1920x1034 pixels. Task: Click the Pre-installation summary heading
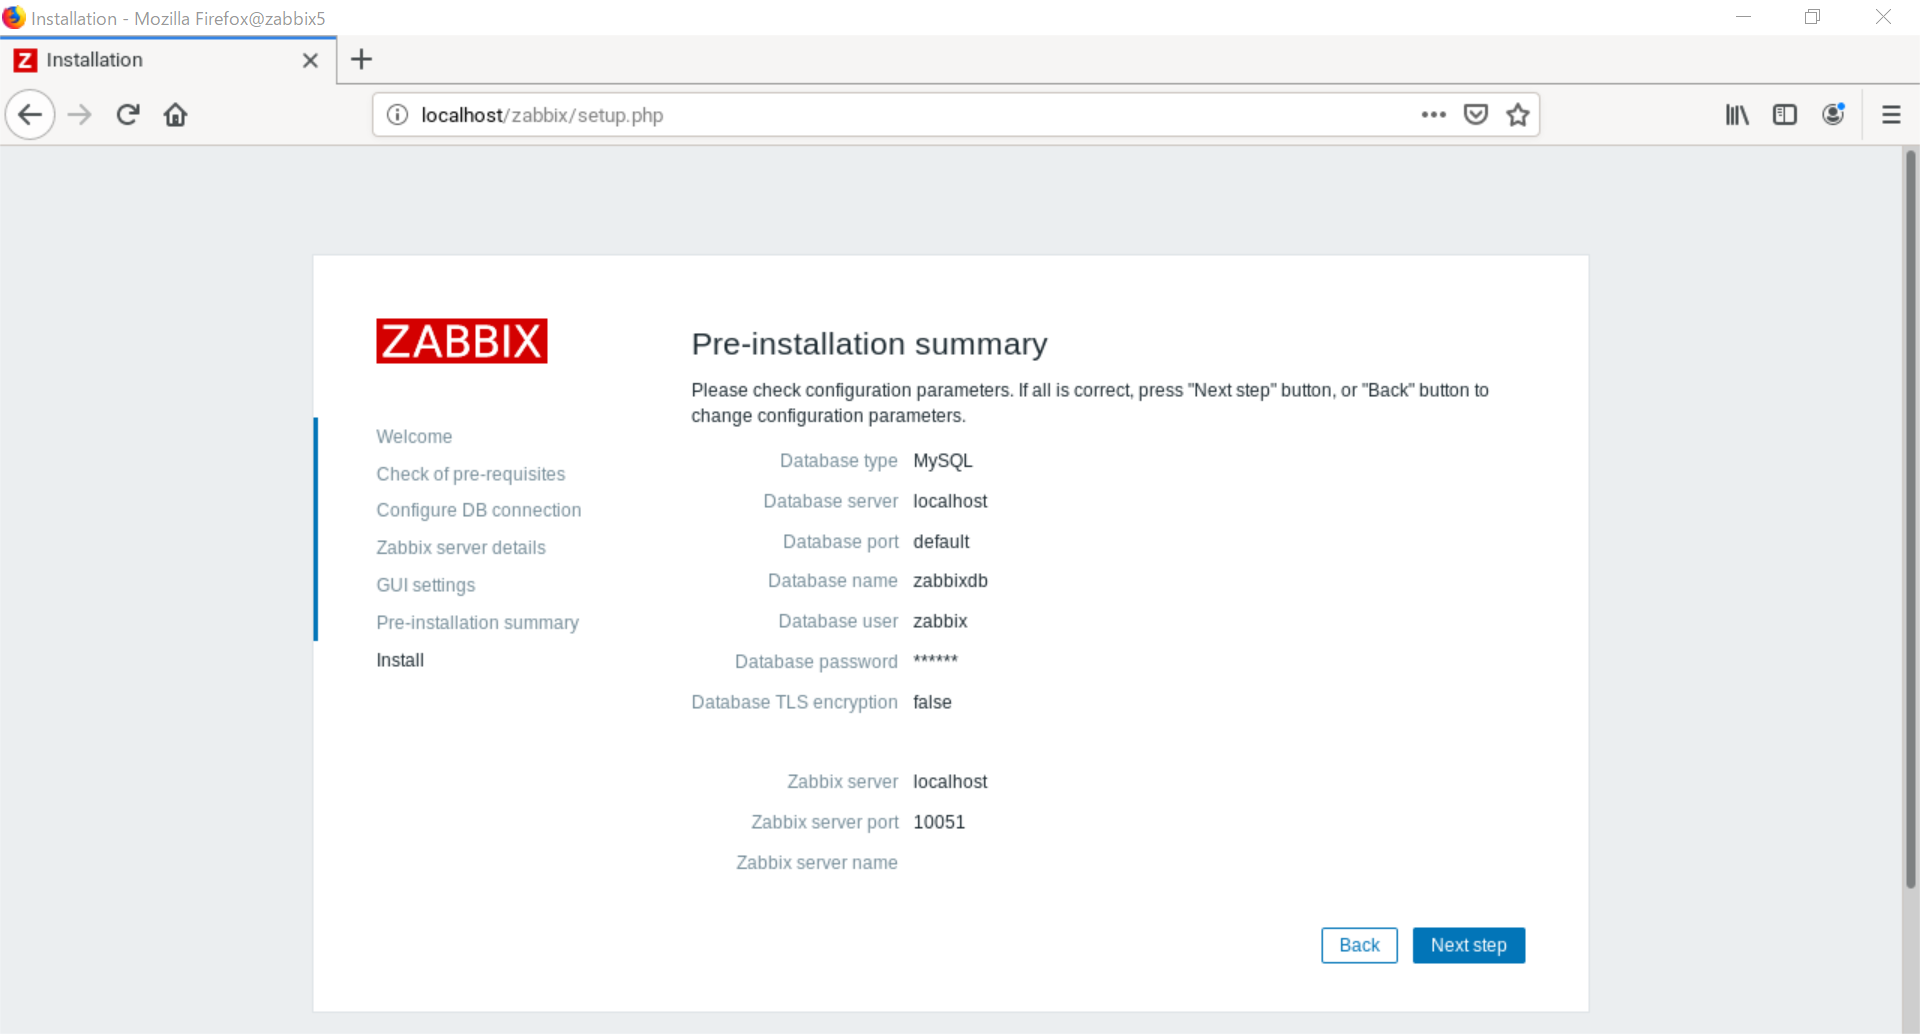click(x=869, y=344)
